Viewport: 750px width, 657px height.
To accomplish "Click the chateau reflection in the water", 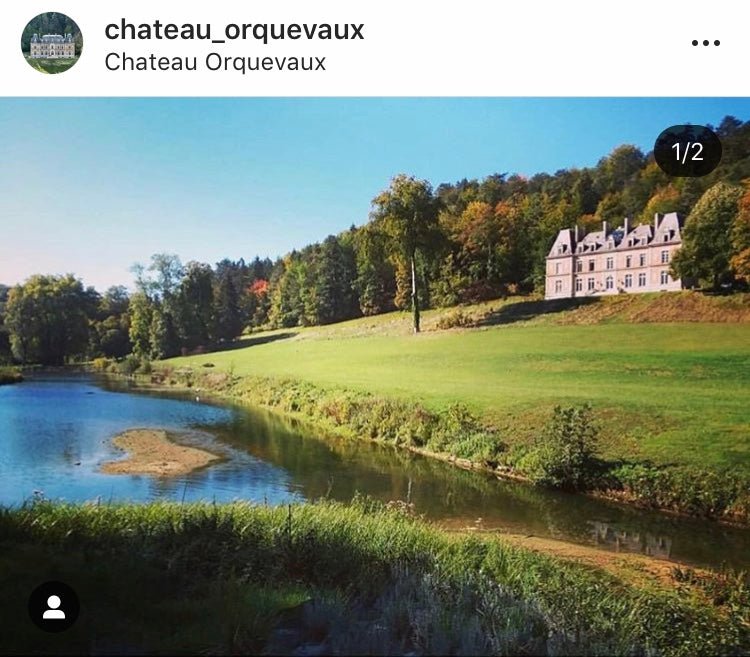I will (x=629, y=538).
